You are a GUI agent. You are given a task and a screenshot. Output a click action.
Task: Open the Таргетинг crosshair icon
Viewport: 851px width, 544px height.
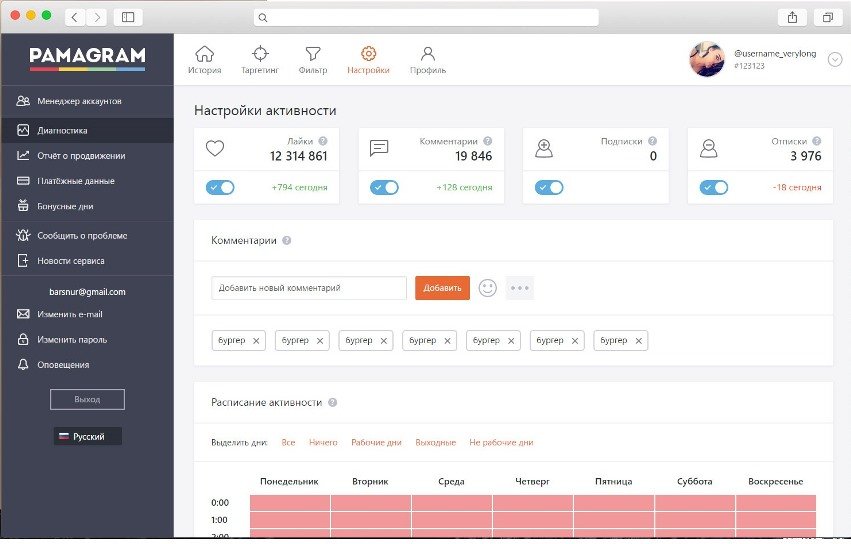[260, 54]
